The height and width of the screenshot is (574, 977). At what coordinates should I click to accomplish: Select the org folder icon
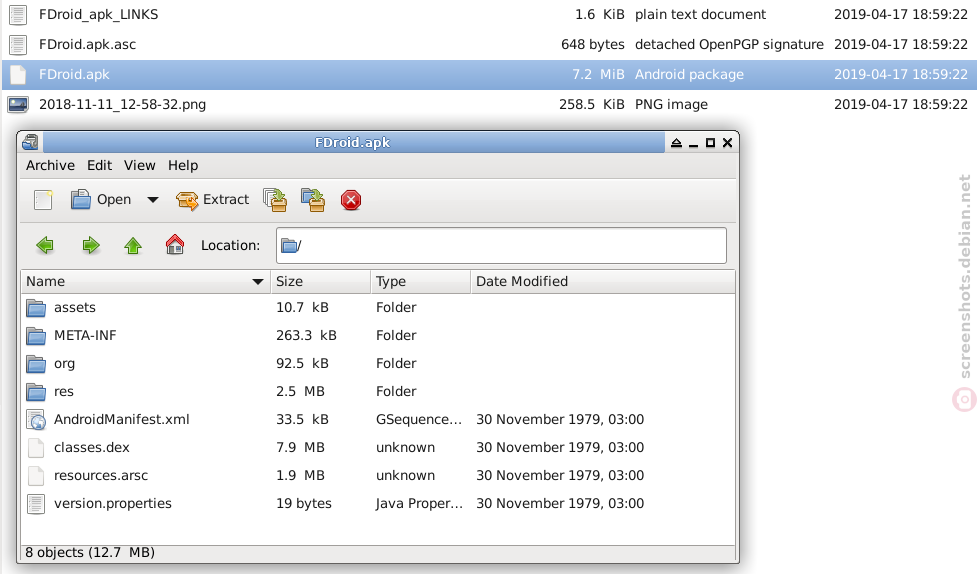(36, 364)
